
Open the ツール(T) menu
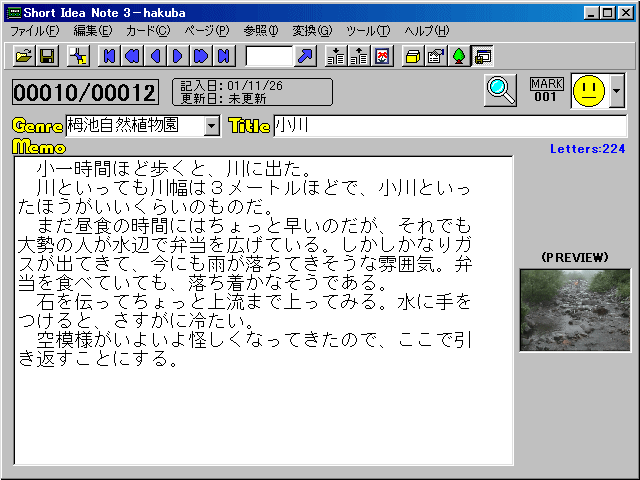[368, 31]
